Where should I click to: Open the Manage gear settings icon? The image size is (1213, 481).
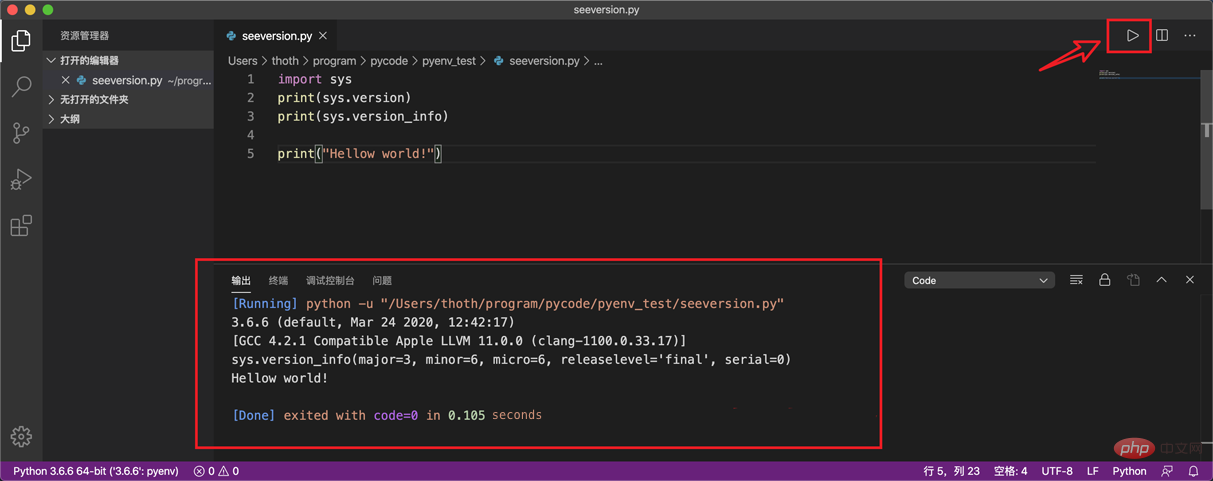point(21,436)
